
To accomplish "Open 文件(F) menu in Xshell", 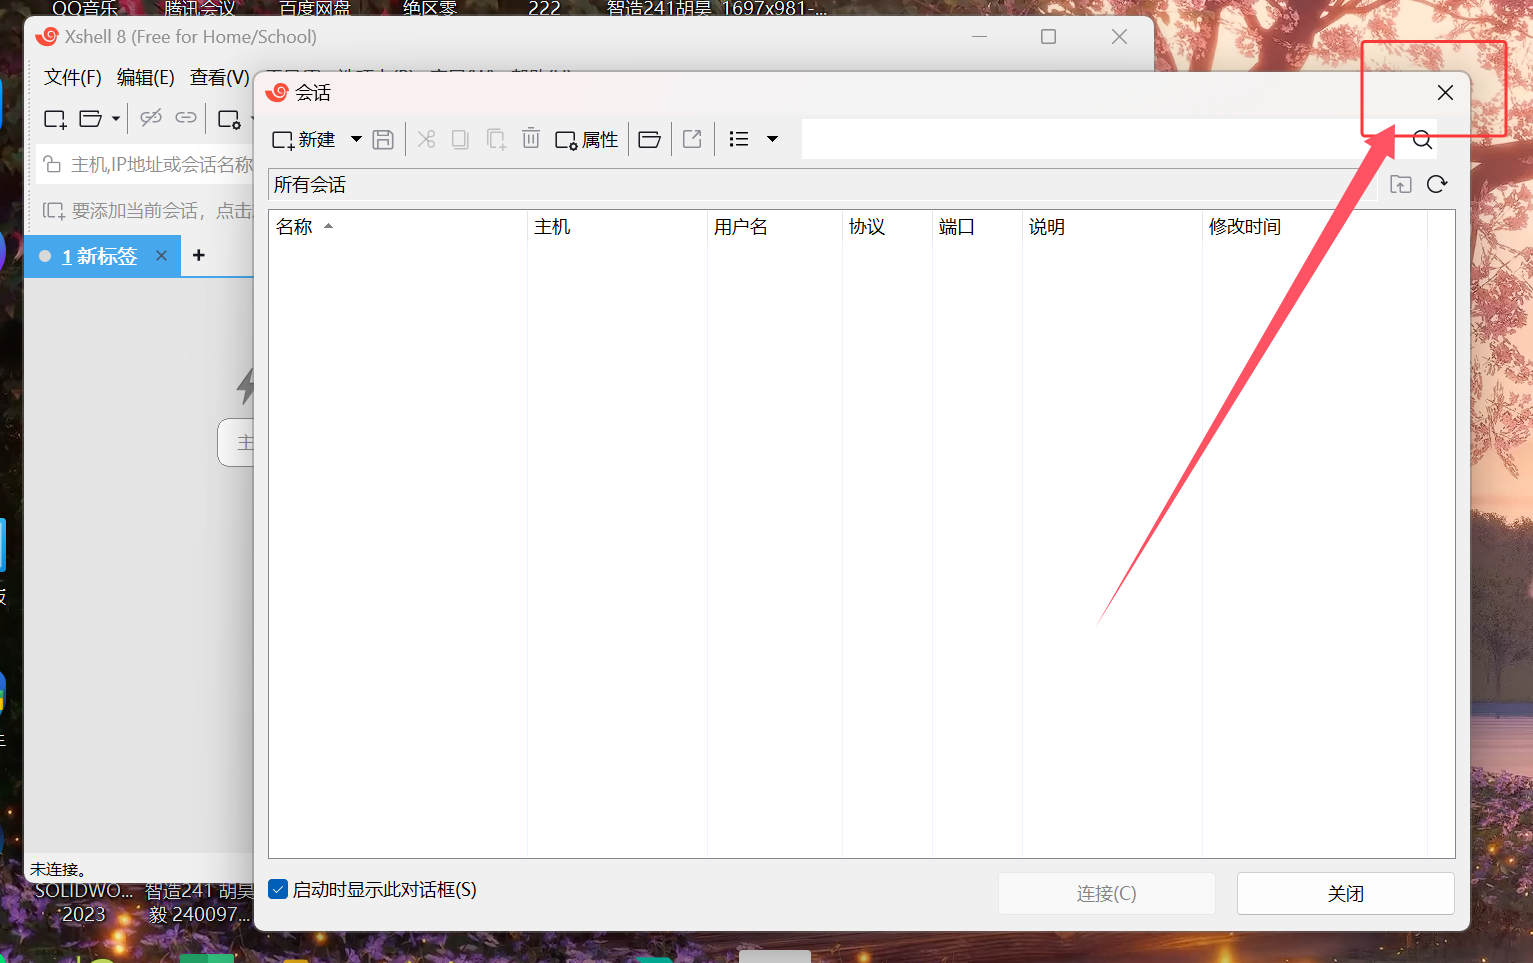I will [x=73, y=77].
